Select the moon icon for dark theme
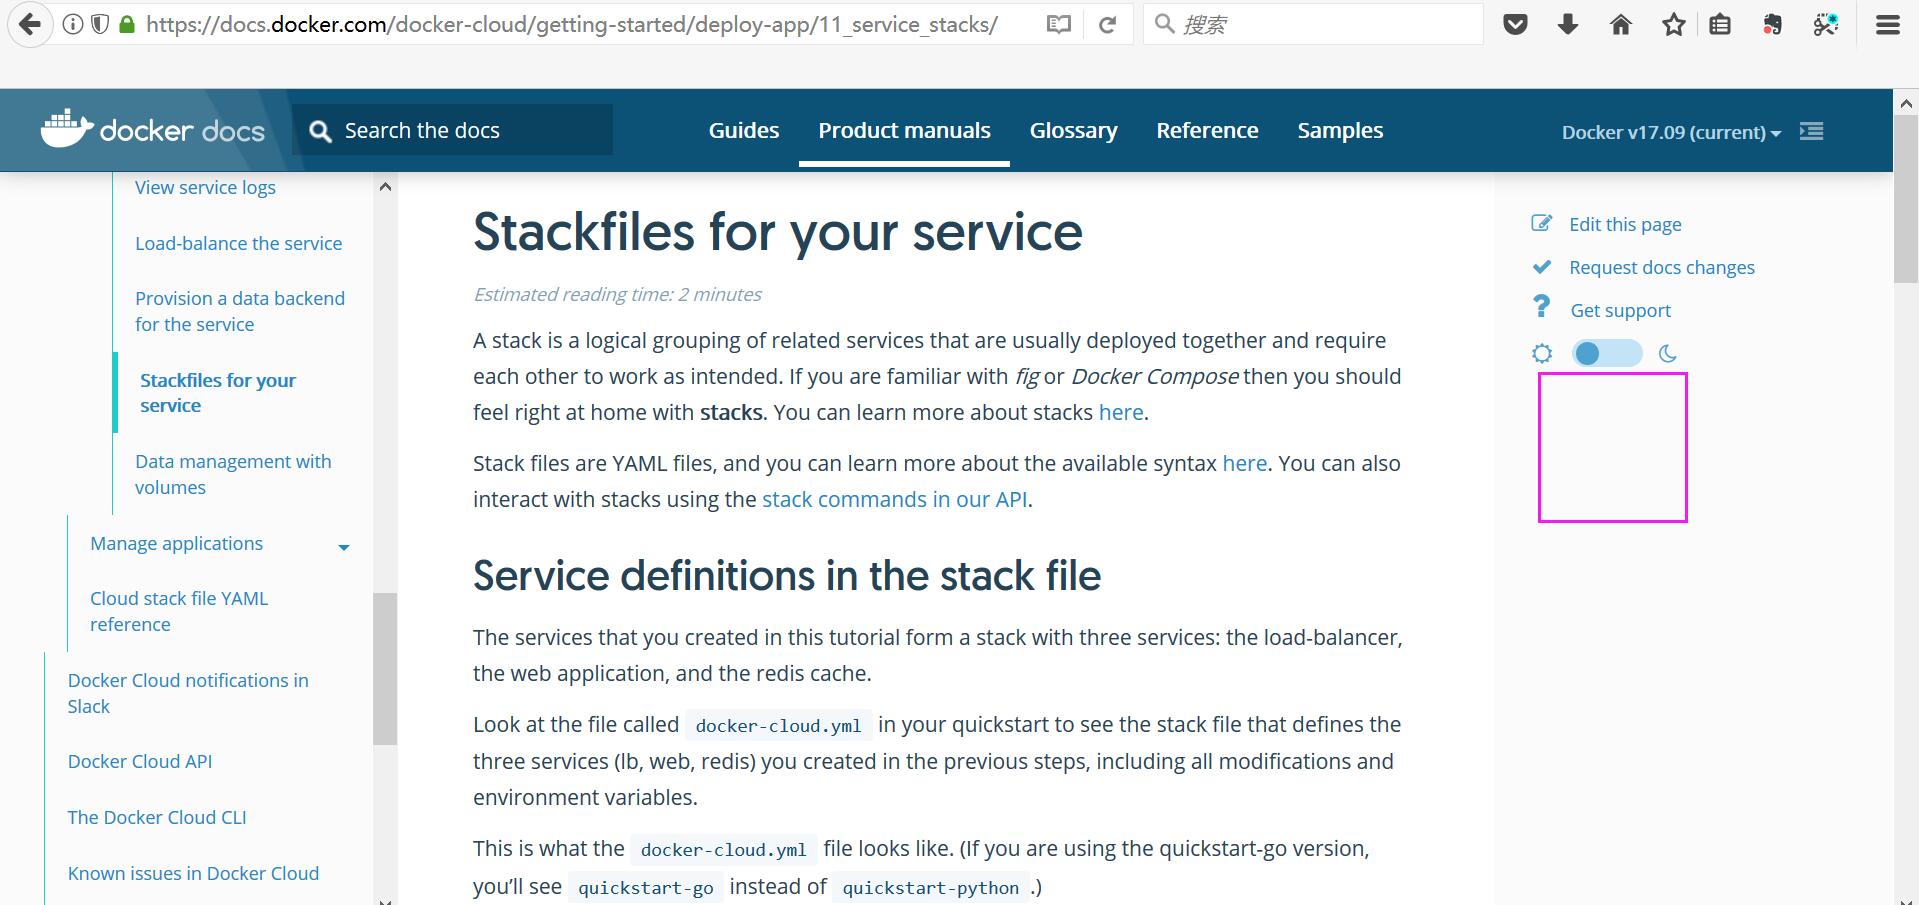1919x905 pixels. (x=1666, y=352)
